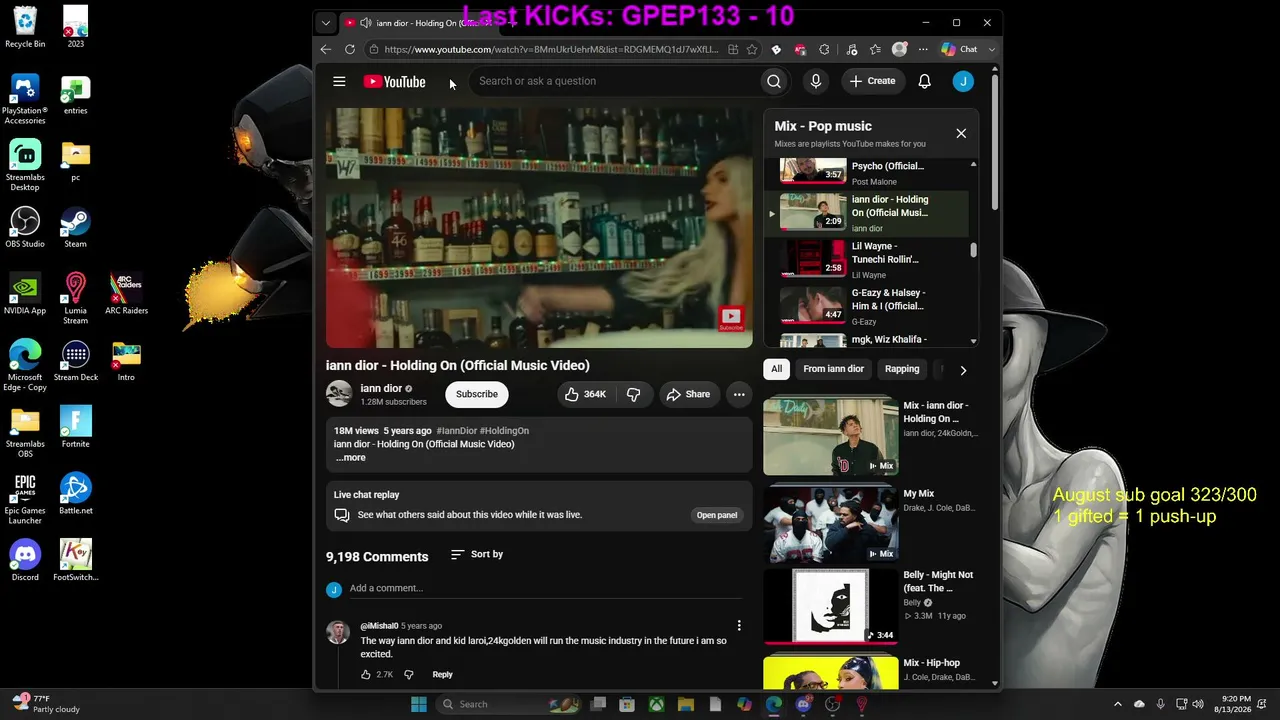
Task: Open the Edge profile avatar
Action: click(x=900, y=49)
